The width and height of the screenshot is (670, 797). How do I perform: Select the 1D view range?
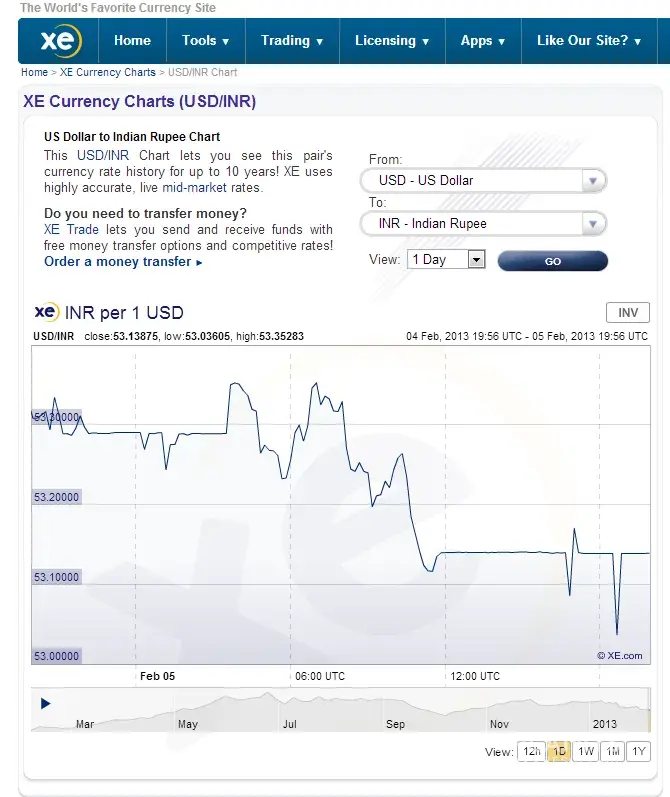[559, 752]
